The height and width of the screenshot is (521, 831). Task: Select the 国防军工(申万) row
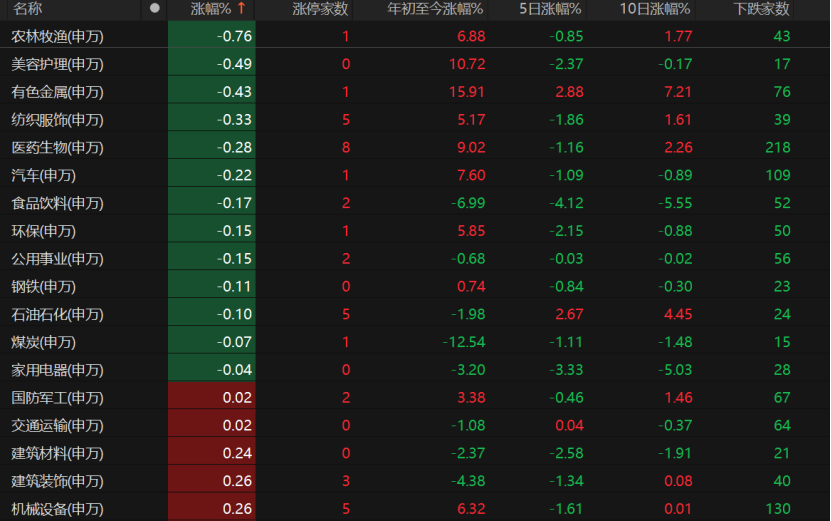click(x=57, y=397)
